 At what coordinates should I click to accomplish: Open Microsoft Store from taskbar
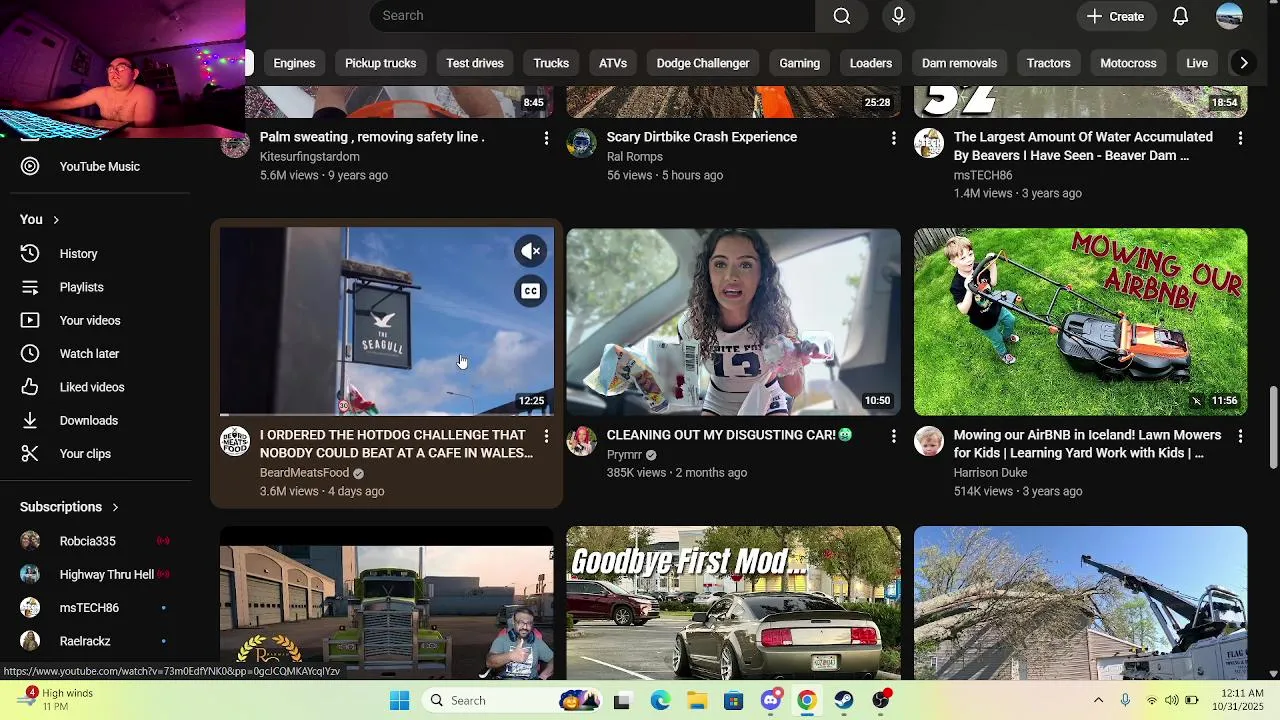coord(733,700)
